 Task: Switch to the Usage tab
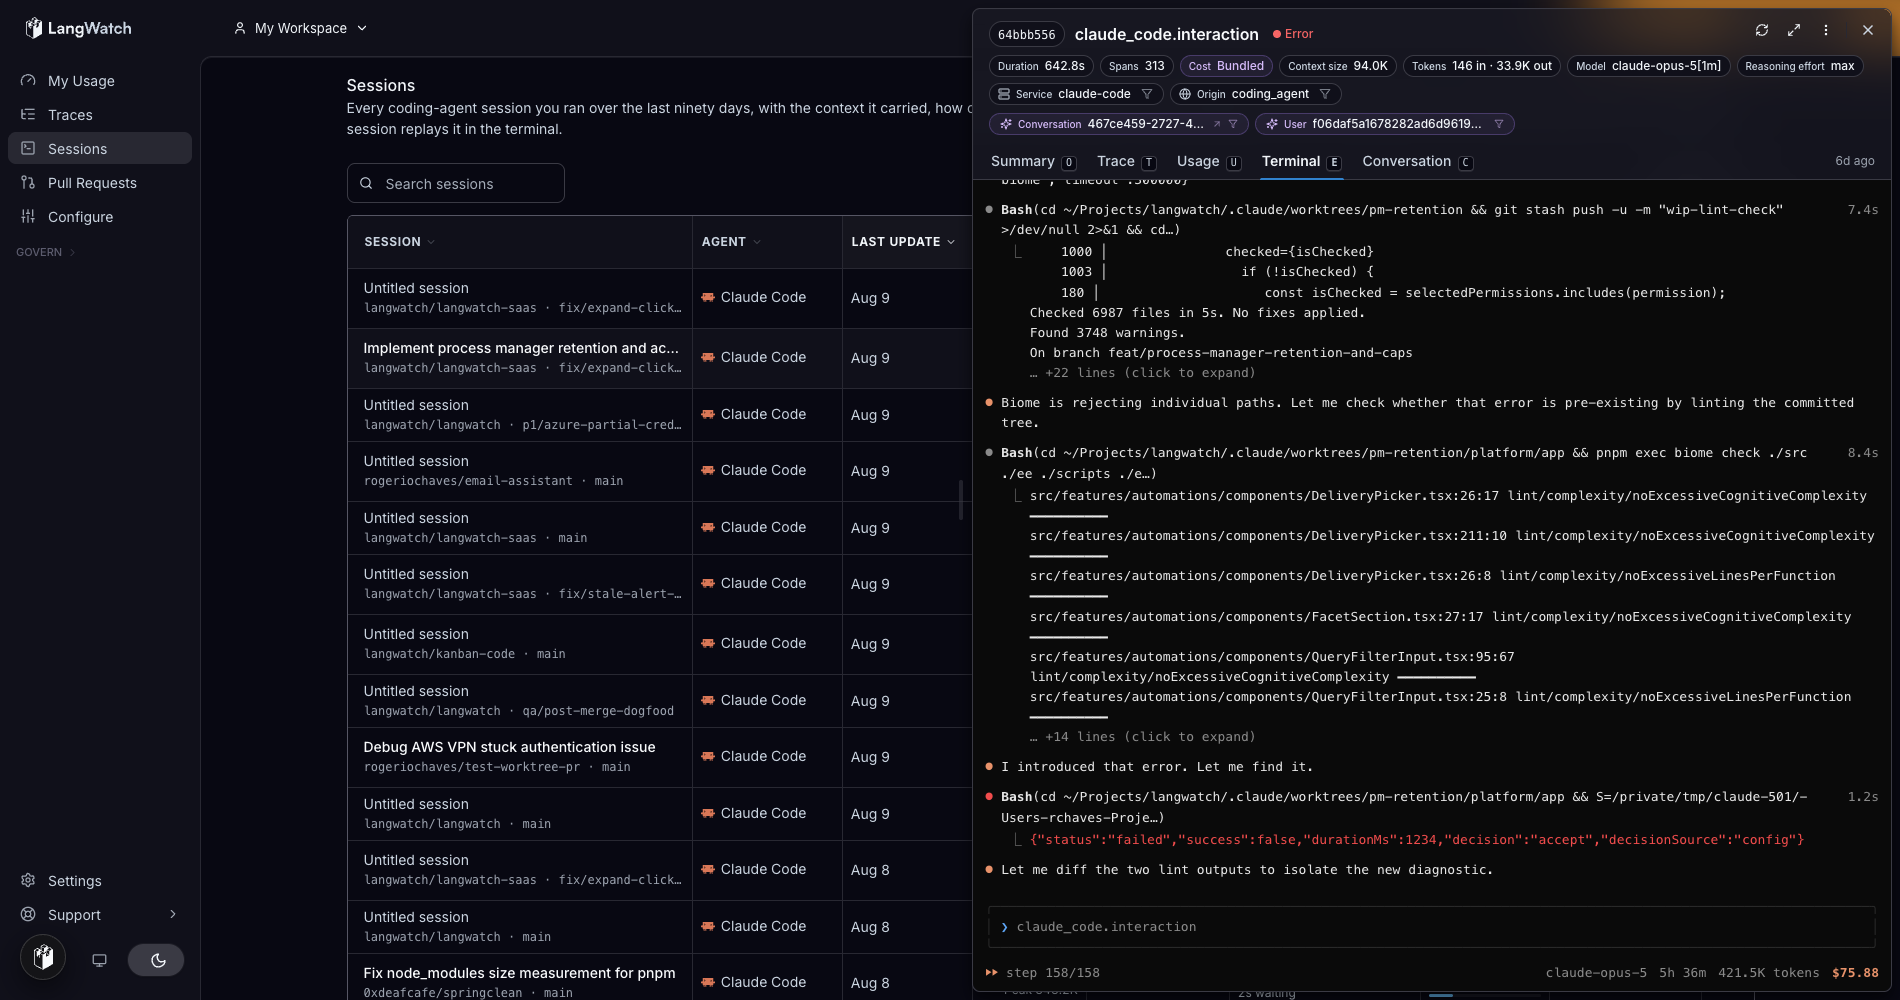tap(1208, 161)
